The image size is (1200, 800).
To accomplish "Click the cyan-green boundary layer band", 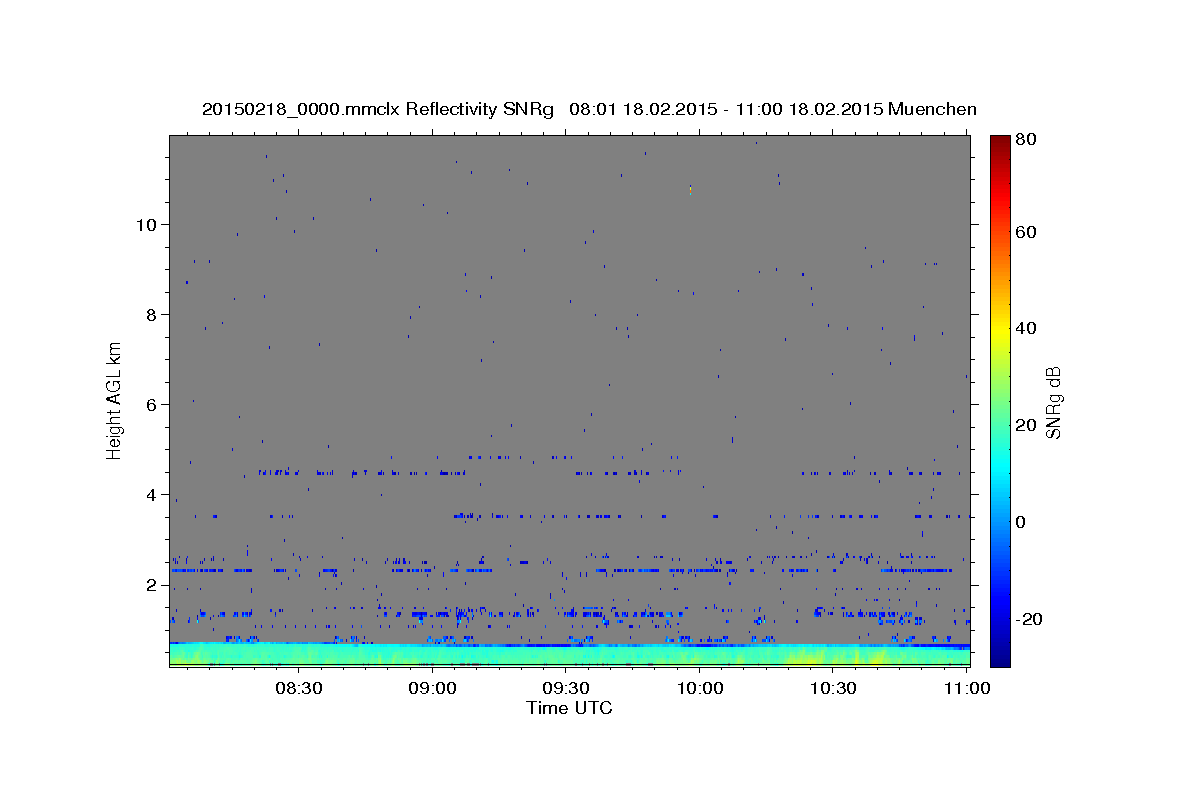I will tap(569, 654).
